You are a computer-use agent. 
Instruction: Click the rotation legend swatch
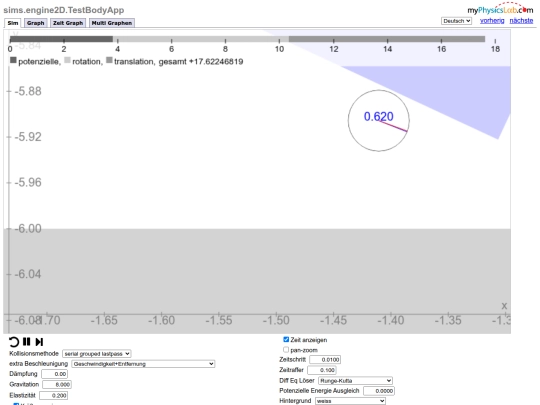click(68, 60)
